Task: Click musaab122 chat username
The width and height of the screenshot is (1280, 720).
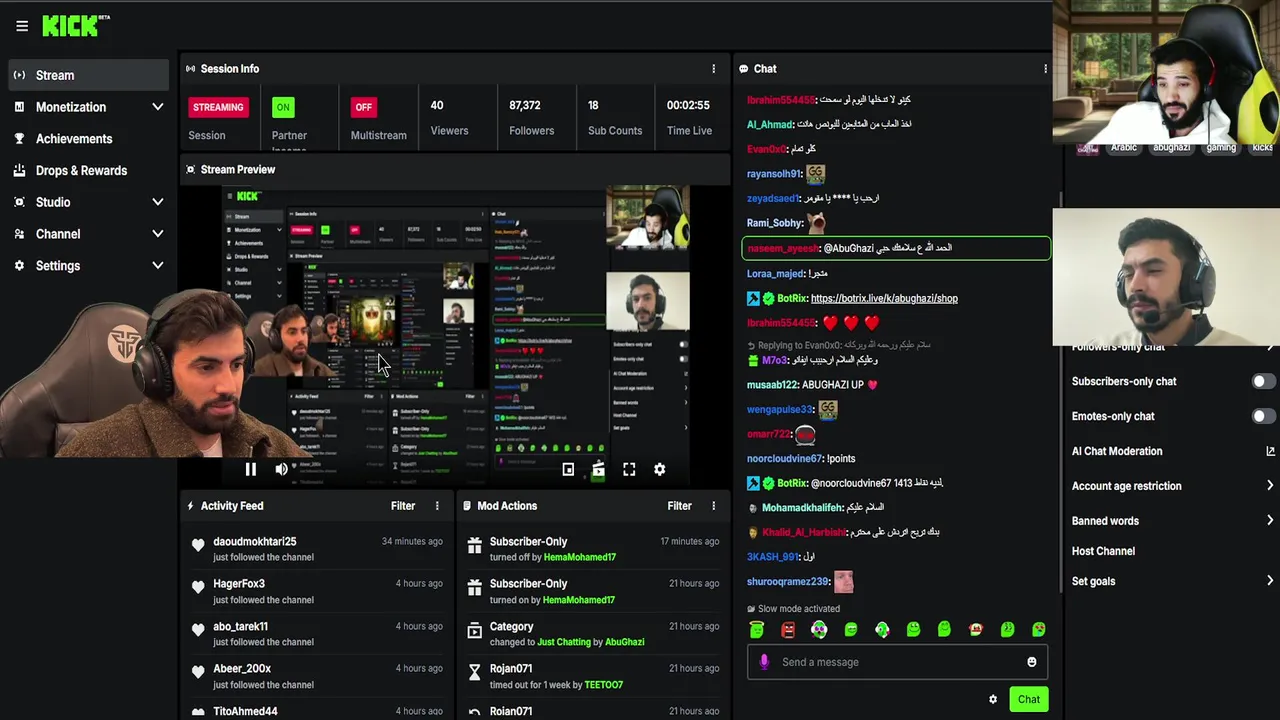Action: pyautogui.click(x=771, y=385)
